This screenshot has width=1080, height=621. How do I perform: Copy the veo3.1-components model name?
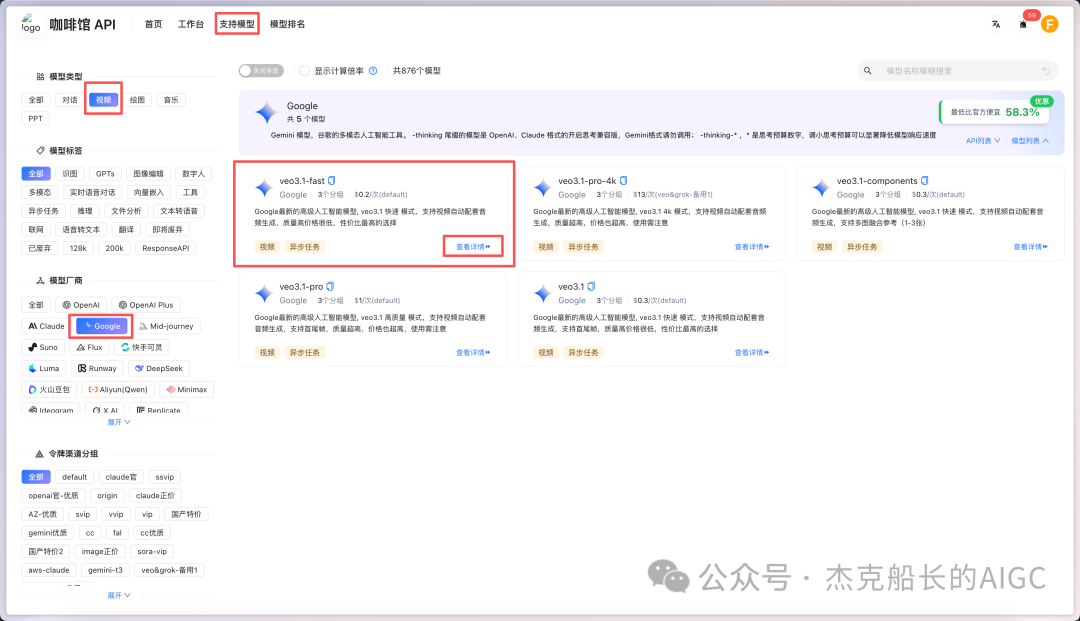(x=924, y=180)
